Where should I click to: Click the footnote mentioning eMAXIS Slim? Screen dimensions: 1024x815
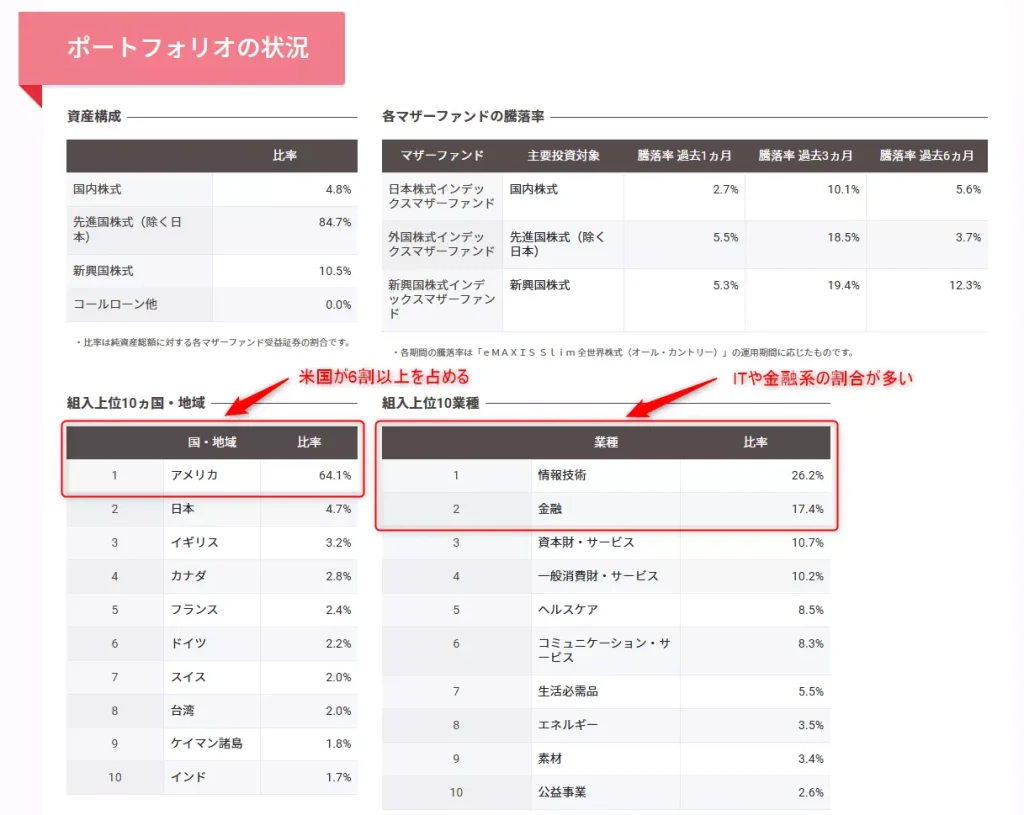(623, 353)
